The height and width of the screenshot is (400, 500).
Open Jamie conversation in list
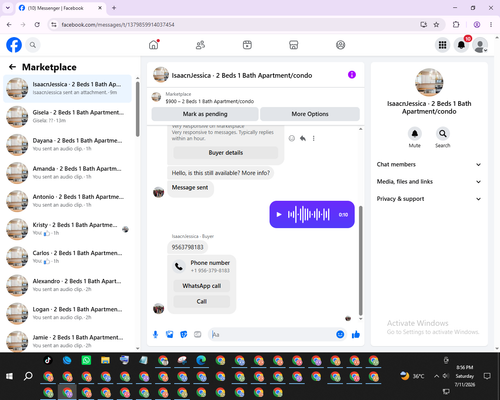[67, 341]
